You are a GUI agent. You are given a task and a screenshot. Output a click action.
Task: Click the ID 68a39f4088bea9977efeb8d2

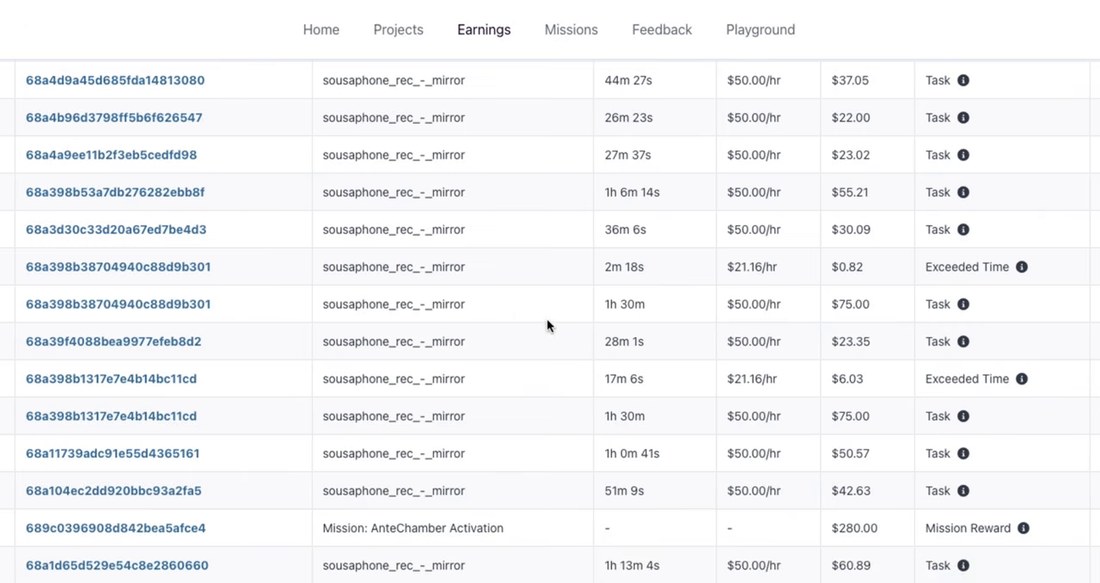coord(114,342)
